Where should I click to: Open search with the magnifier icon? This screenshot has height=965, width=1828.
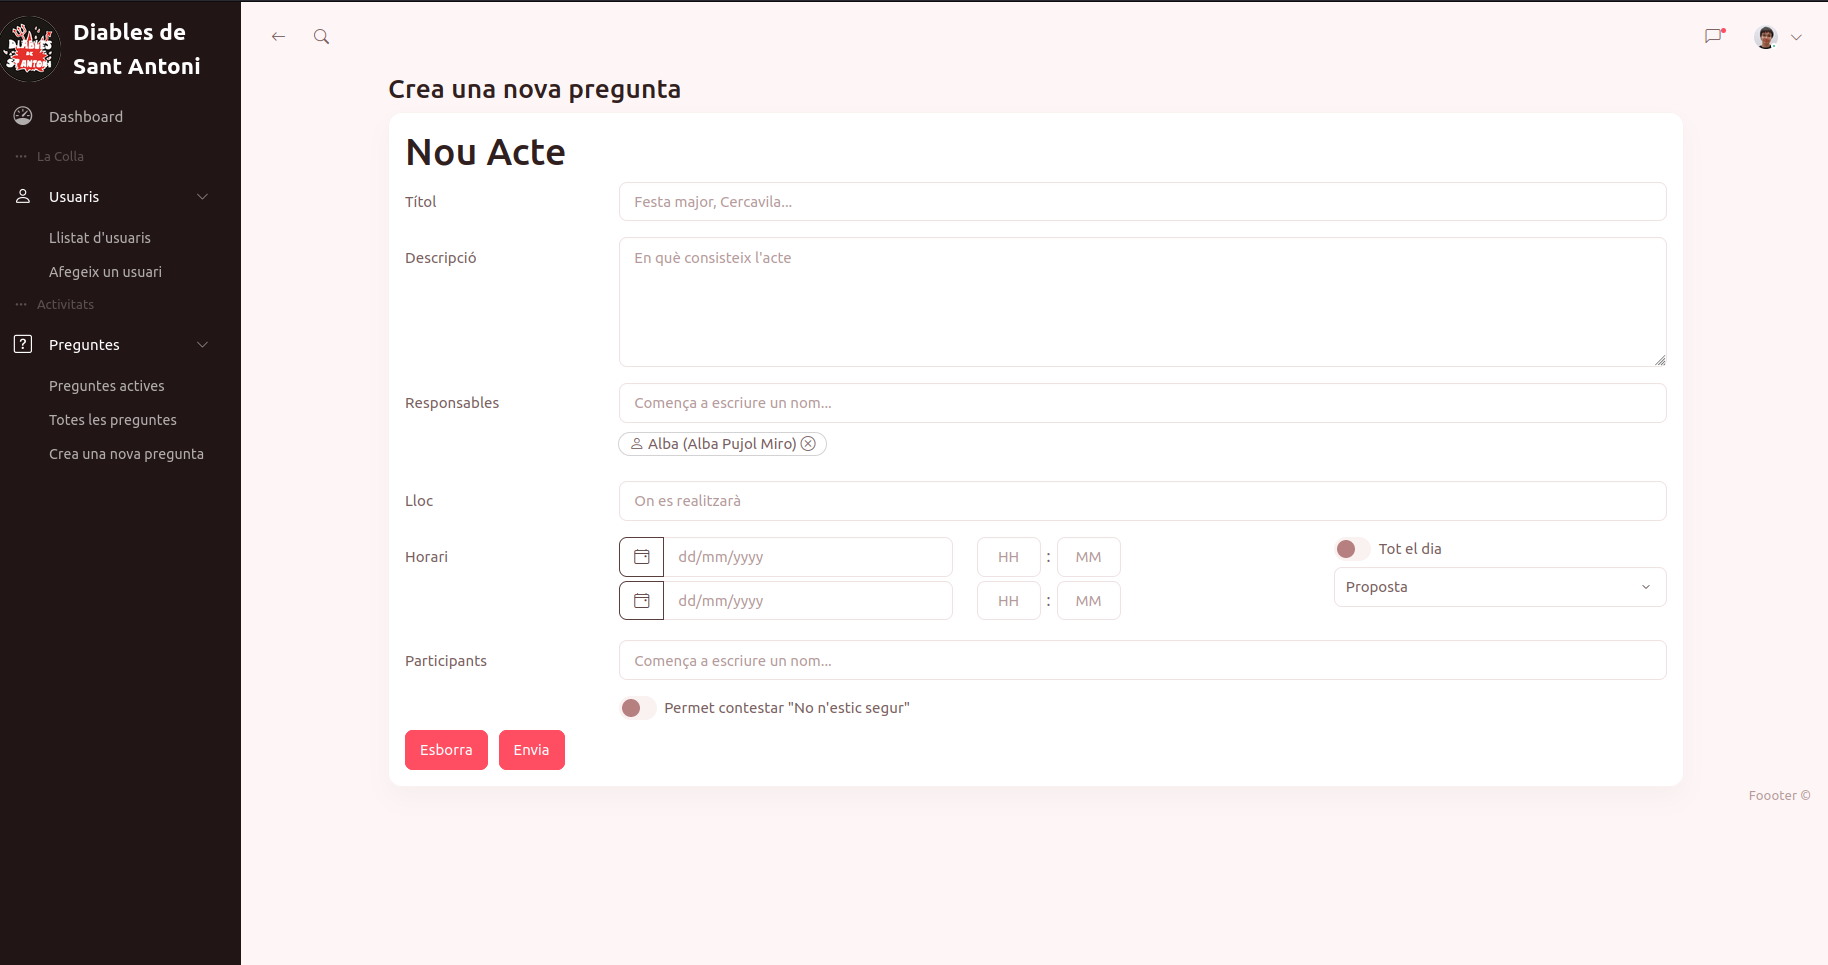pyautogui.click(x=321, y=37)
